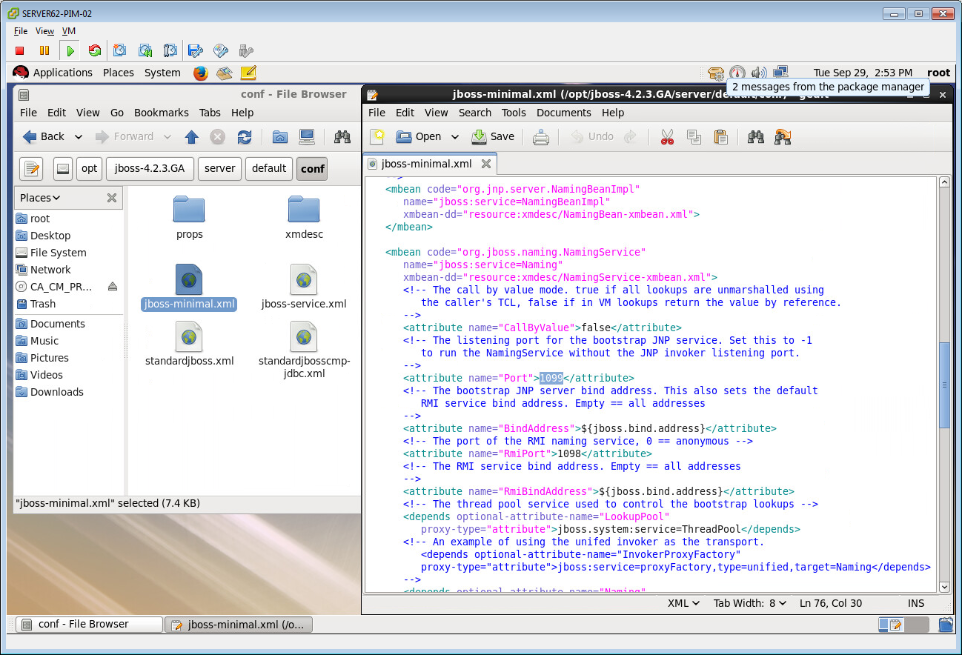Open the Back history dropdown arrow
The height and width of the screenshot is (655, 962).
[x=79, y=137]
